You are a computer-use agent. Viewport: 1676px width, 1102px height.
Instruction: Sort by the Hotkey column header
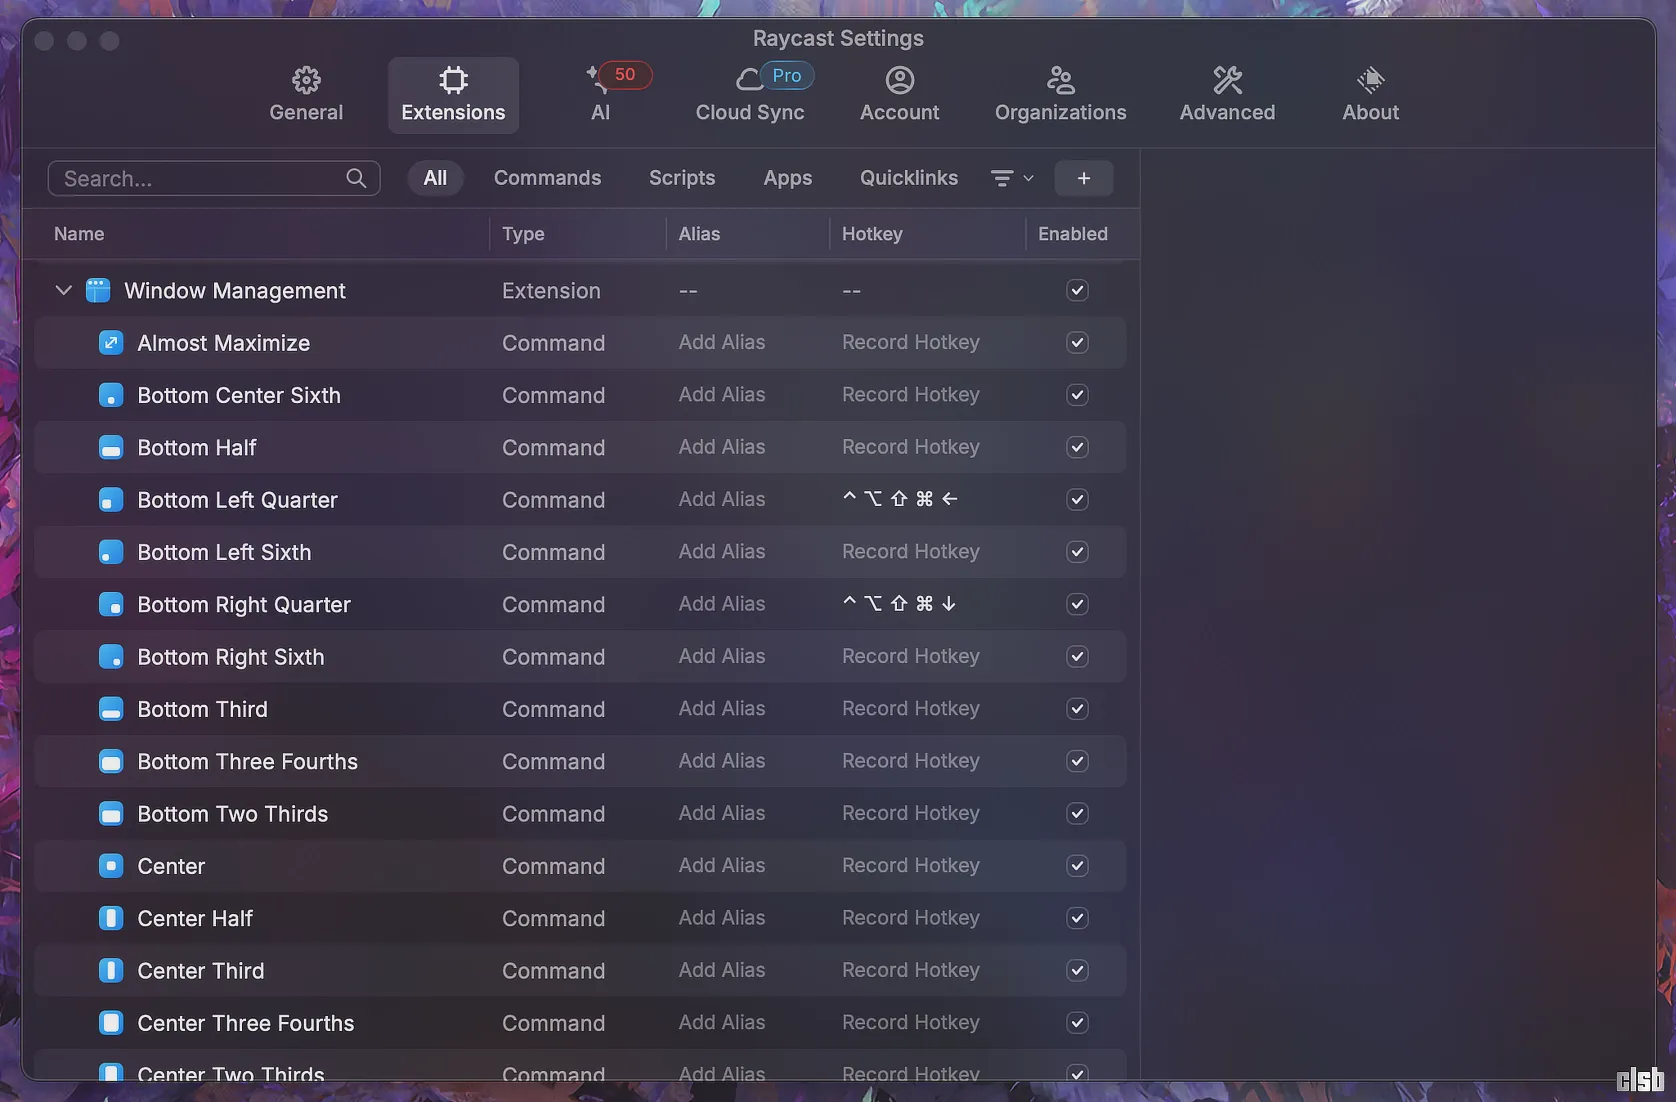pos(872,234)
